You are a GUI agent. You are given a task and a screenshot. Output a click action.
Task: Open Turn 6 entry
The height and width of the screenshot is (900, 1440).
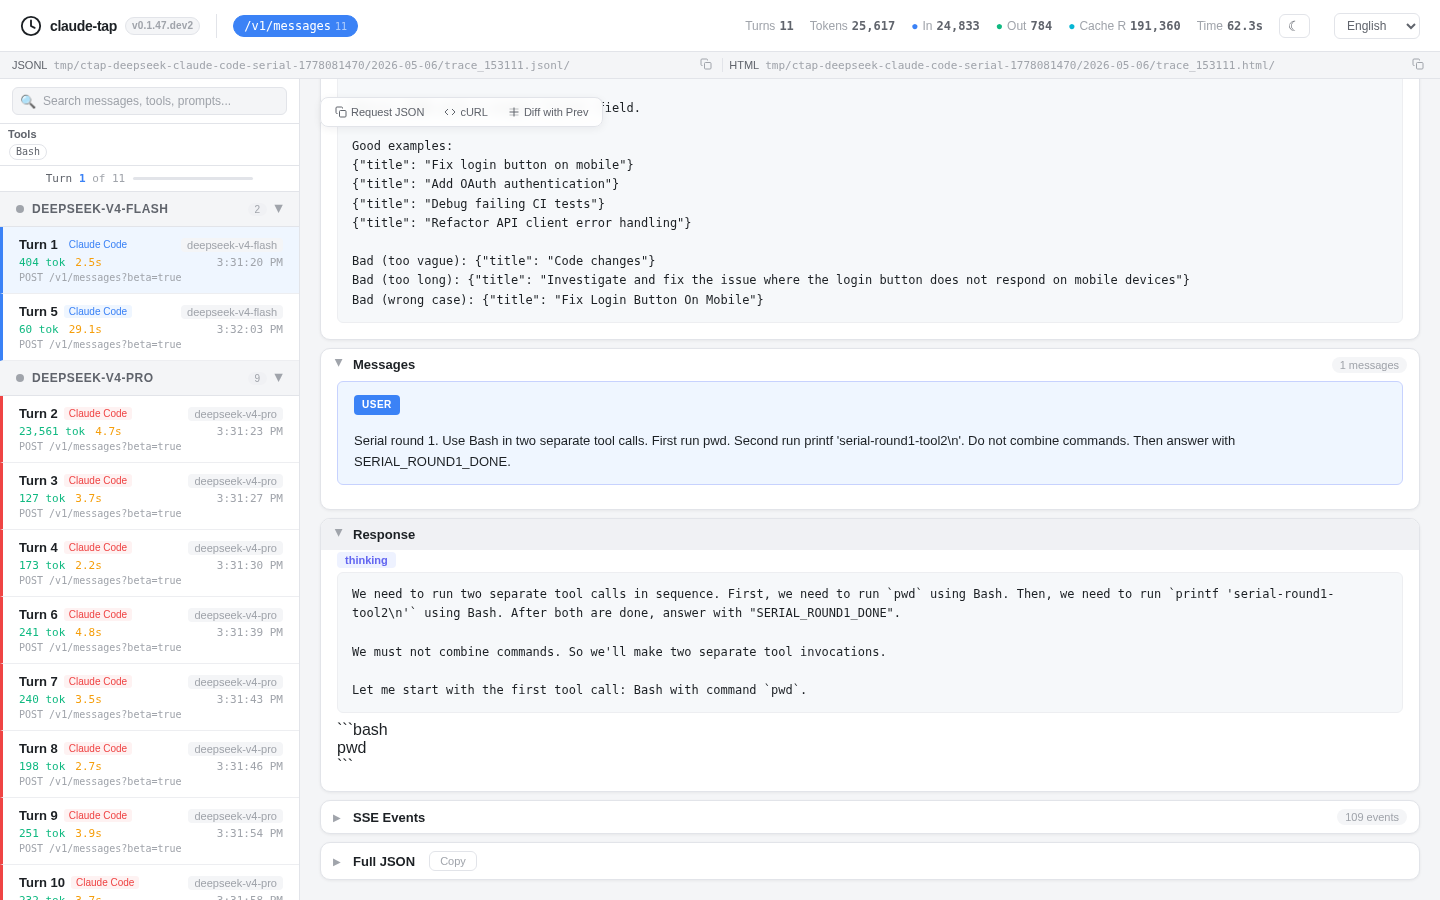(150, 630)
